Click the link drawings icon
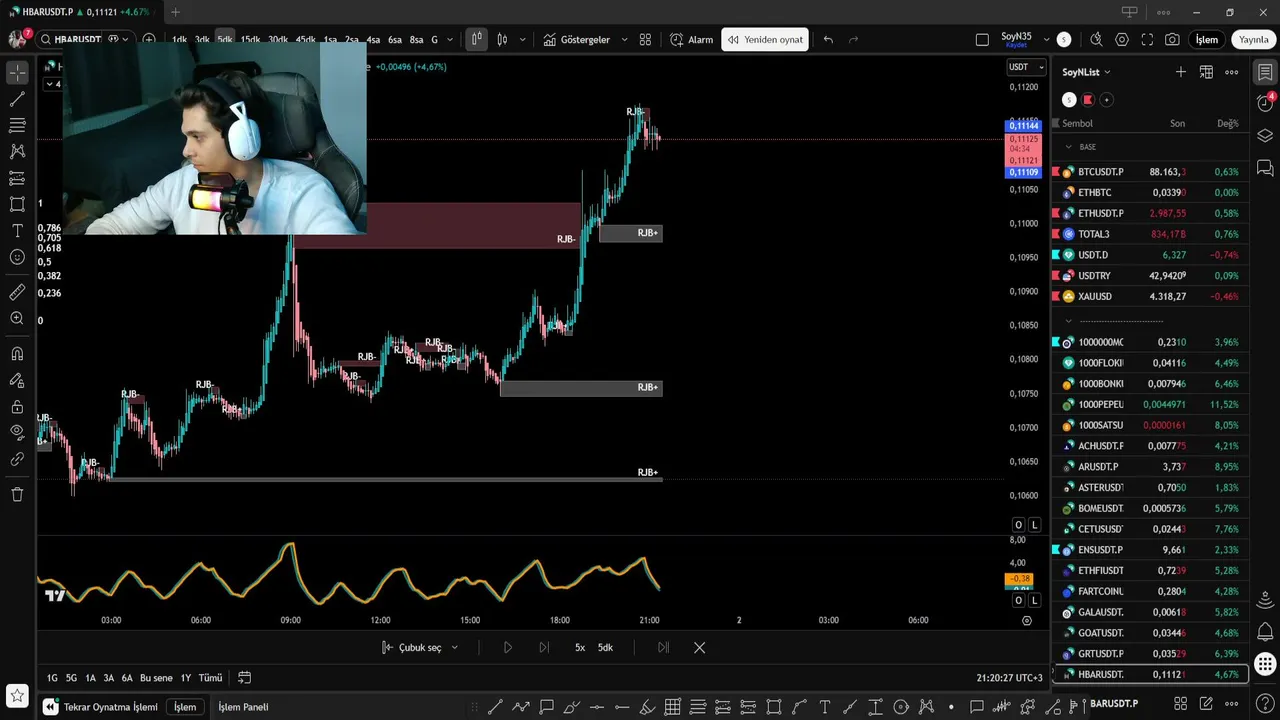Screen dimensions: 1280x720 [17, 459]
